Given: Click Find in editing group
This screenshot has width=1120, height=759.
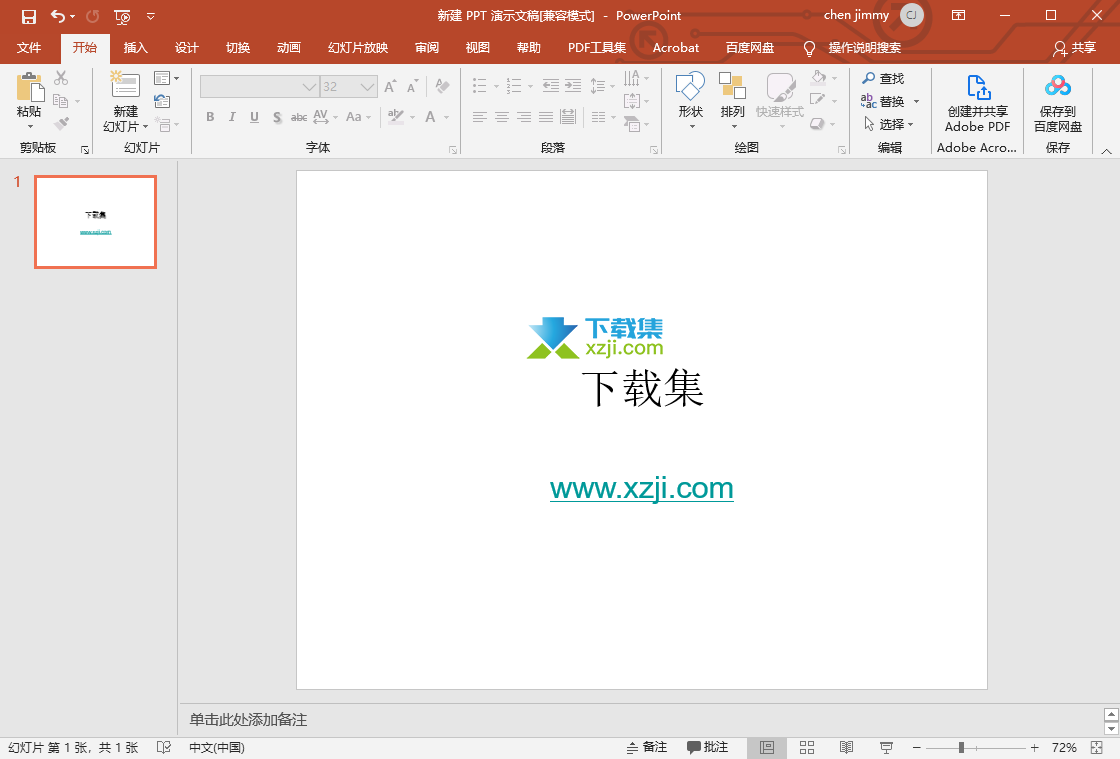Looking at the screenshot, I should pos(883,78).
